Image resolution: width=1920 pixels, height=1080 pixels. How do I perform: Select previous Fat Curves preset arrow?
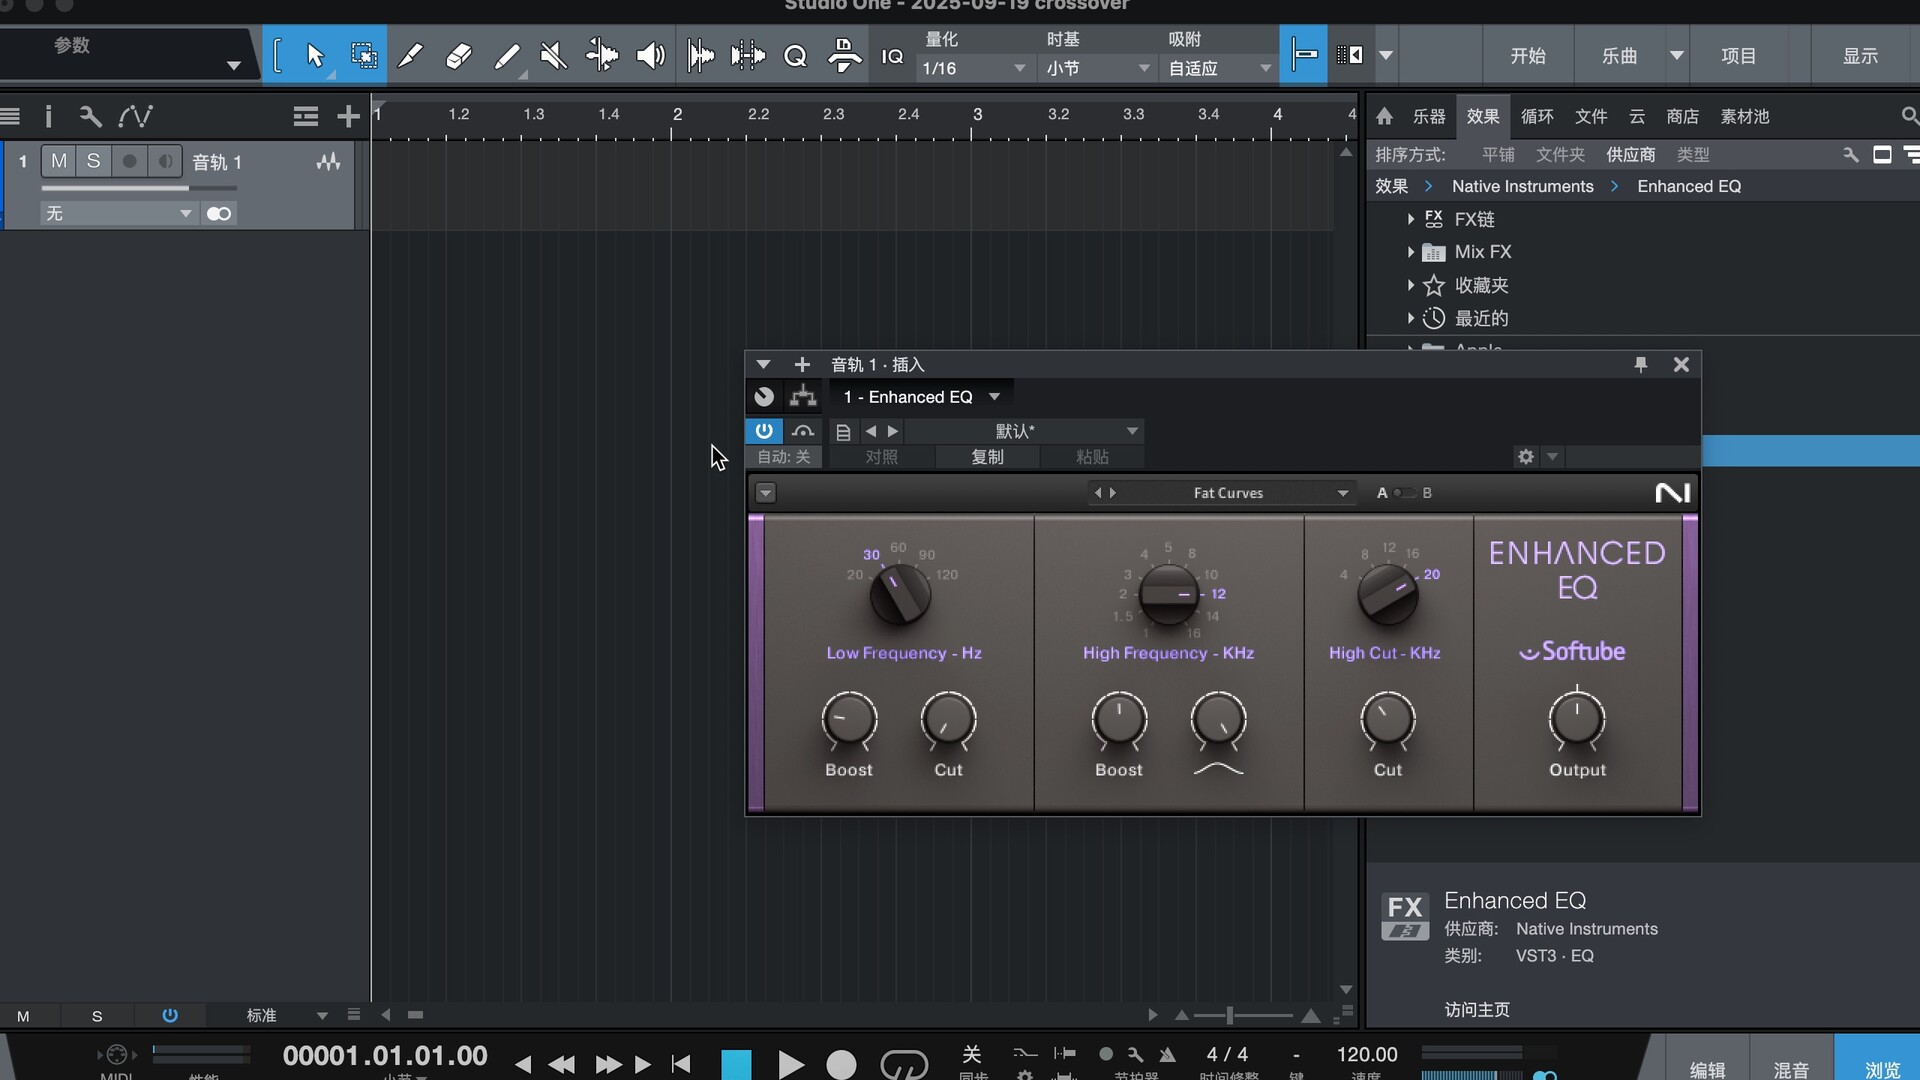1097,493
